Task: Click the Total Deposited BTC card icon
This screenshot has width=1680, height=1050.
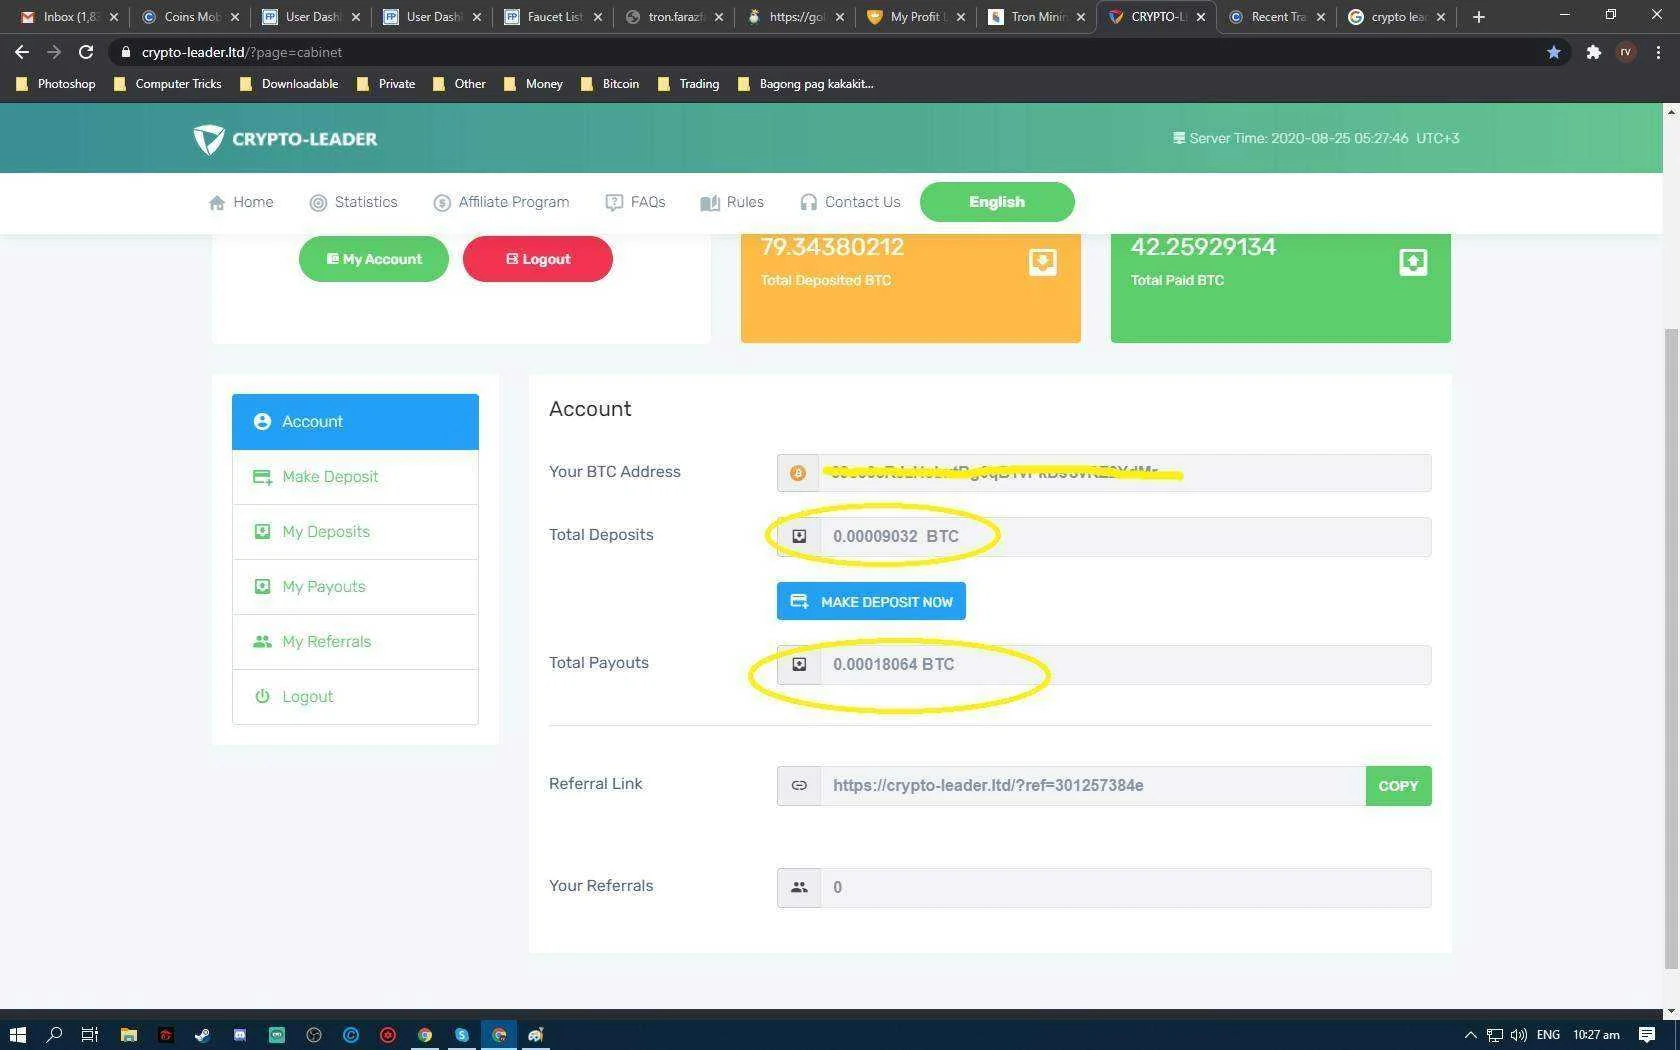Action: tap(1042, 262)
